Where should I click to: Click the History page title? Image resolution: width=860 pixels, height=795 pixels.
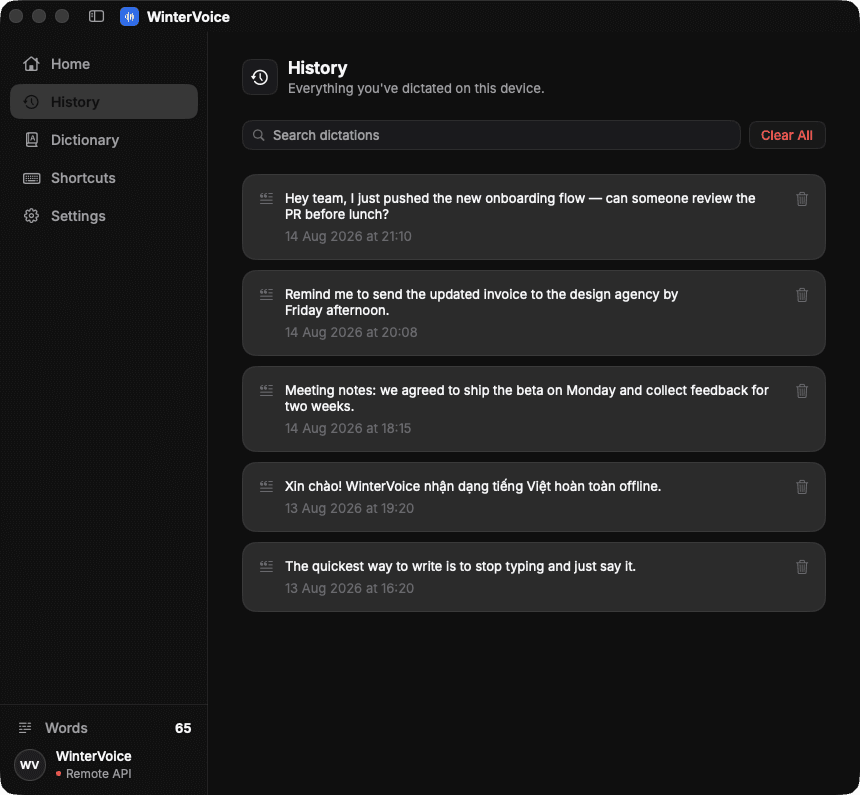(x=318, y=68)
